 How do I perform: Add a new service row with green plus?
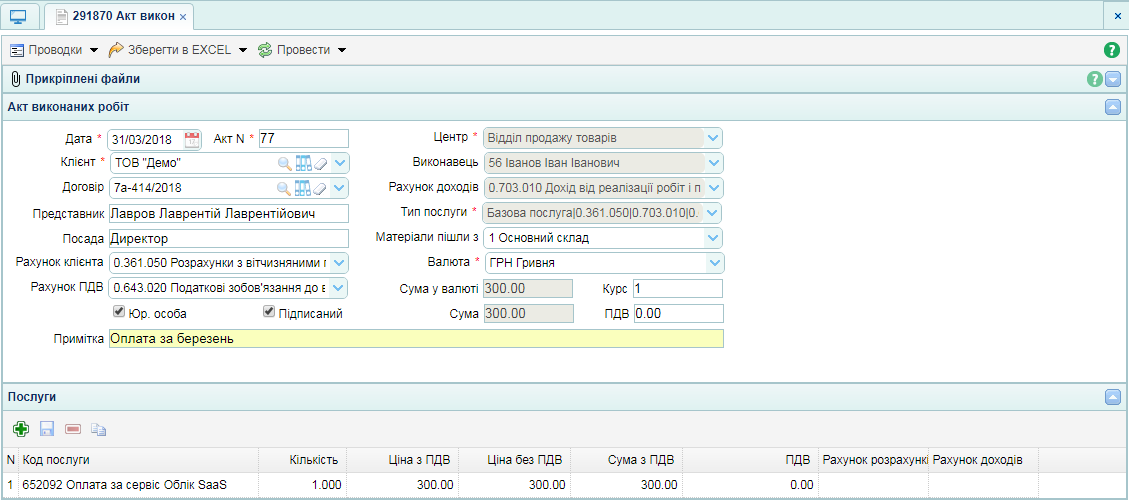click(x=21, y=429)
